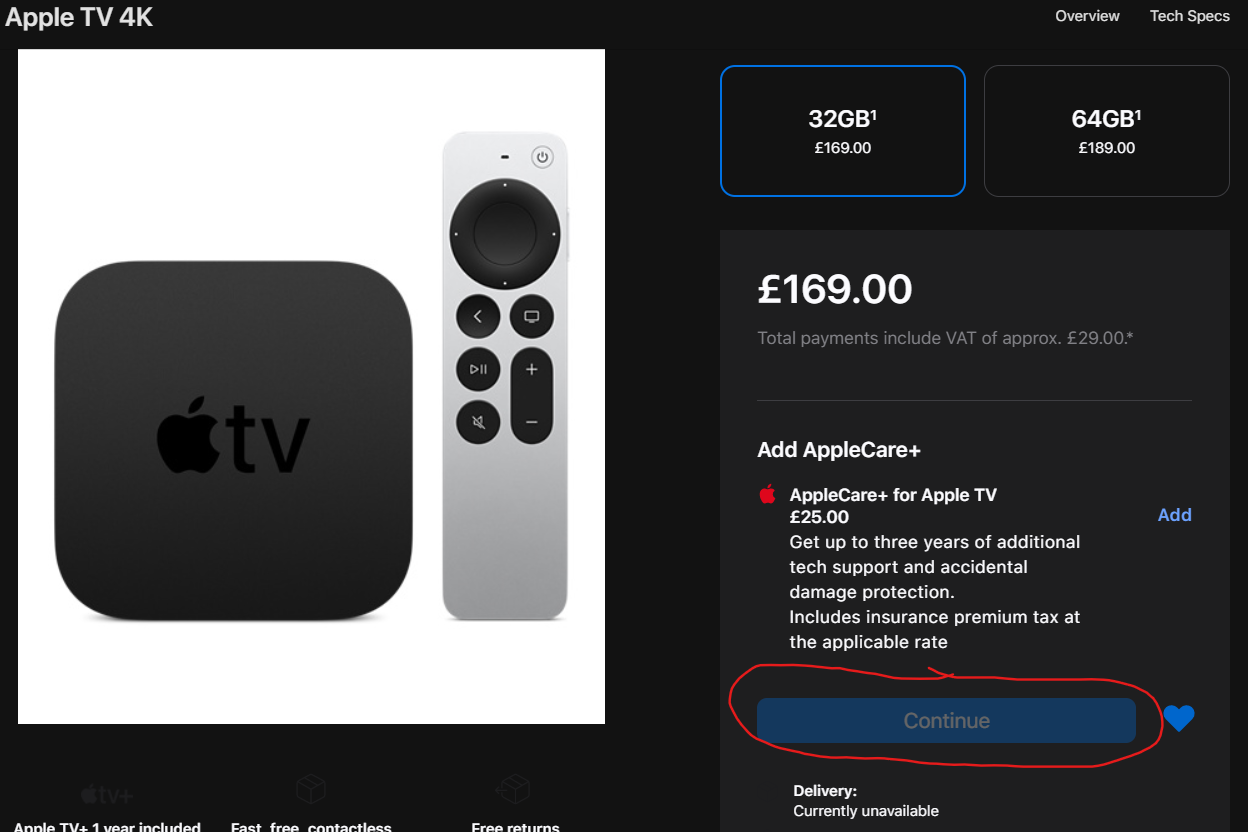1248x832 pixels.
Task: Open the Tech Specs tab
Action: coord(1189,16)
